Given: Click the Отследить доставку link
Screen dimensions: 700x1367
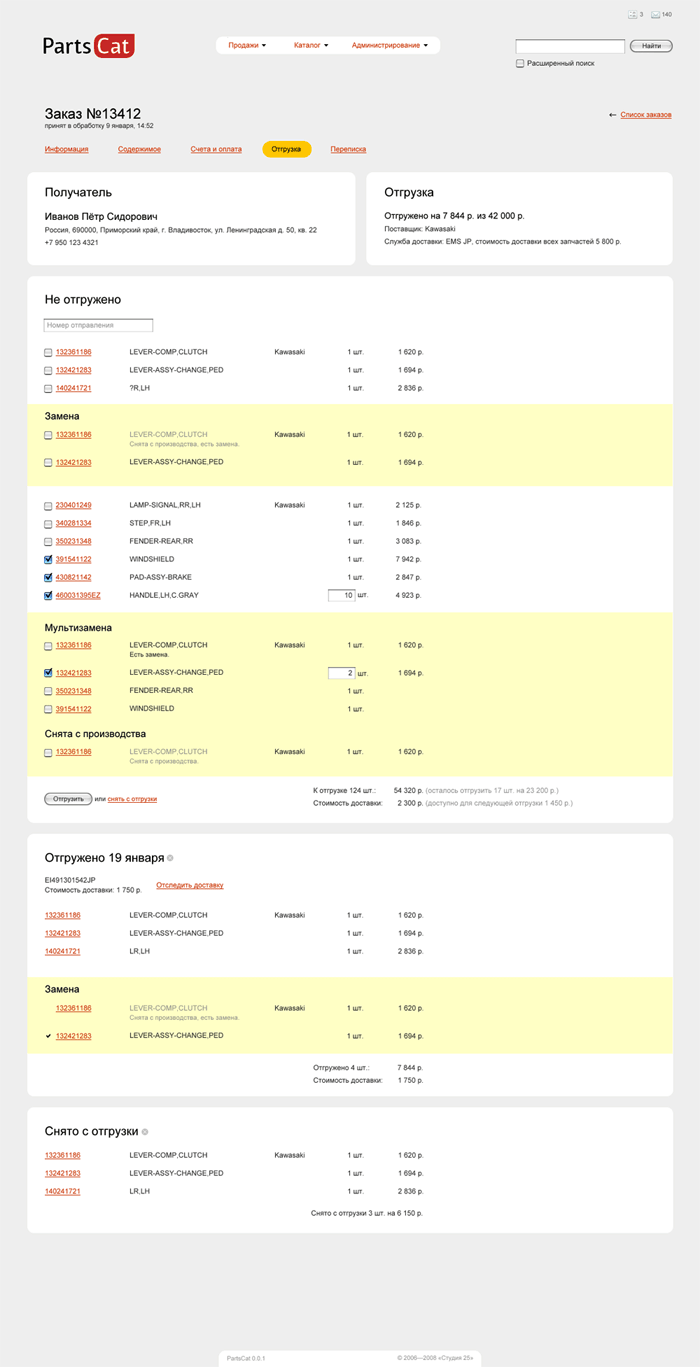Looking at the screenshot, I should tap(190, 885).
